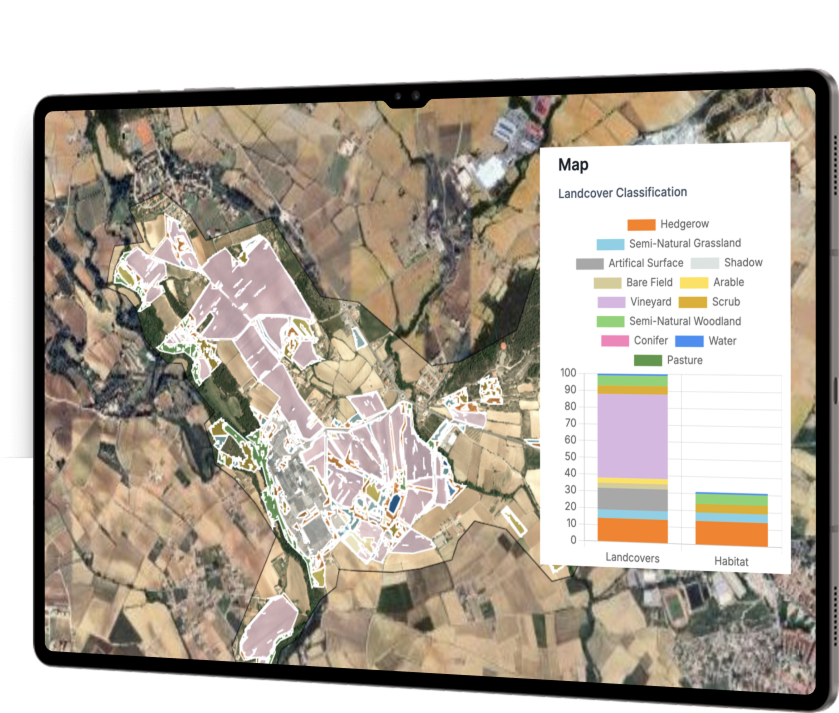Screen dimensions: 839x713
Task: Click the Shadow legend swatch
Action: [x=705, y=263]
